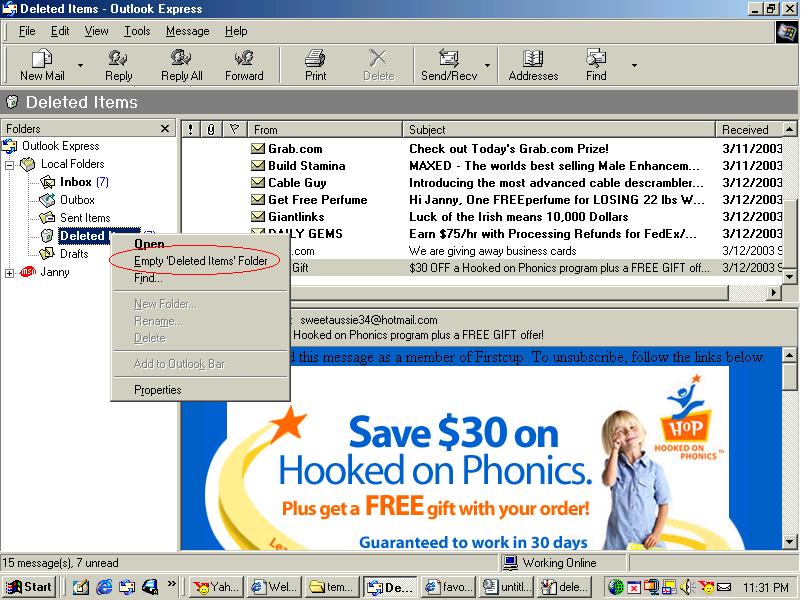Select the Janny MSN account
The width and height of the screenshot is (804, 600).
tap(54, 272)
